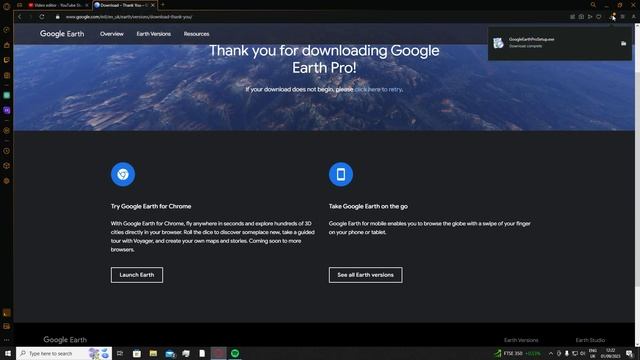Open the green sidebar messenger icon
This screenshot has width=640, height=360.
point(7,95)
